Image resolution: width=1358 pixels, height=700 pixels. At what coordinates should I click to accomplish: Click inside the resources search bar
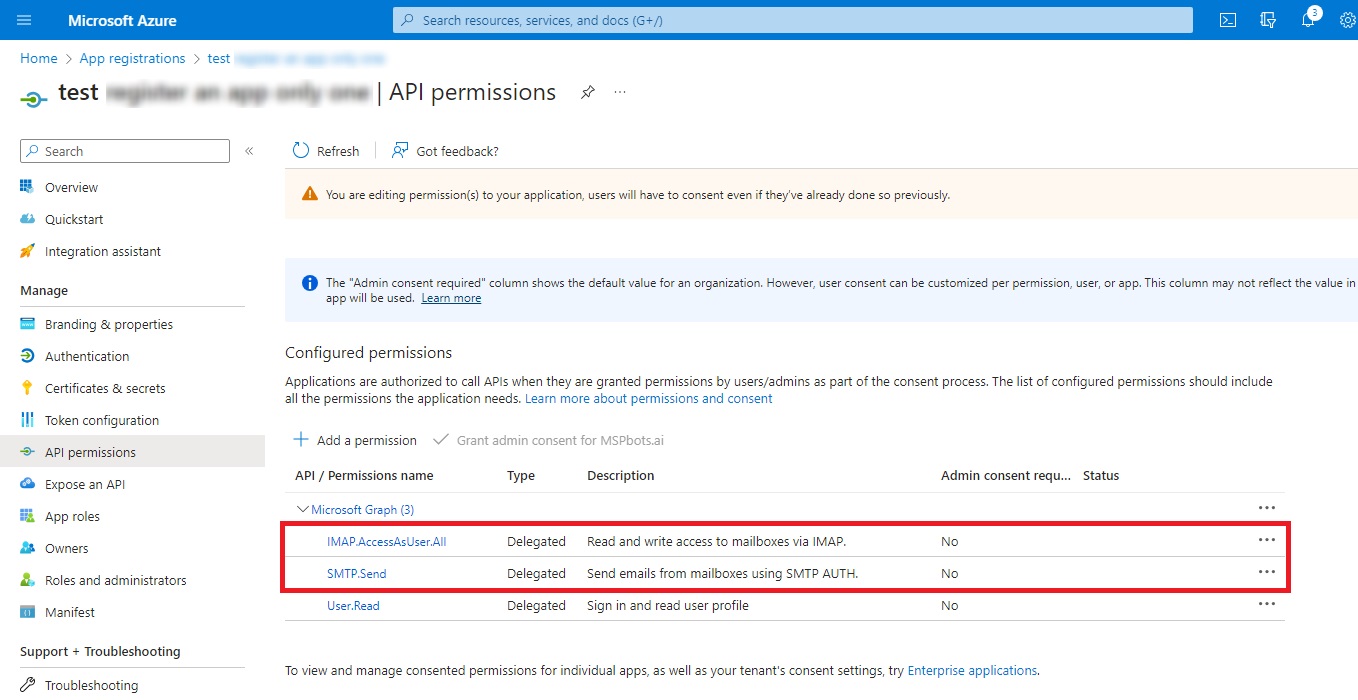[792, 19]
